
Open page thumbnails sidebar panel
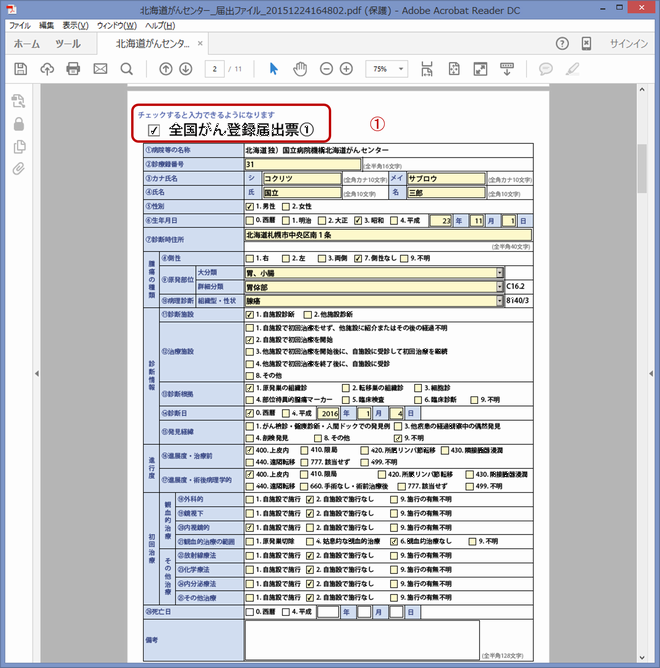(x=18, y=101)
